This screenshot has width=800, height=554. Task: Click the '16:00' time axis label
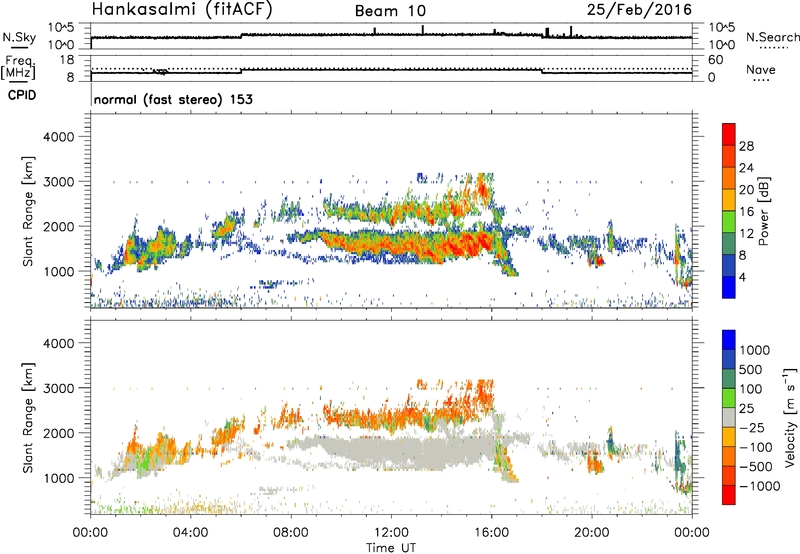coord(491,533)
